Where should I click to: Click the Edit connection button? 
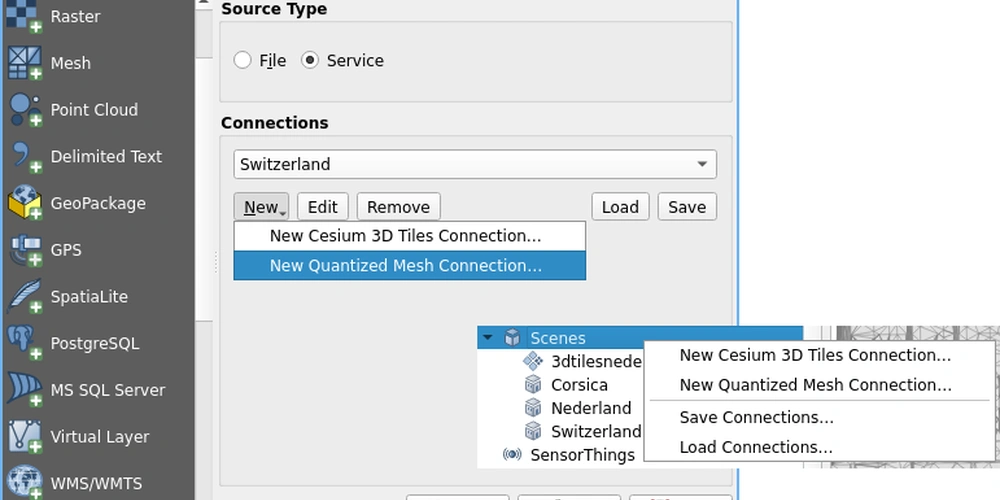pos(322,207)
